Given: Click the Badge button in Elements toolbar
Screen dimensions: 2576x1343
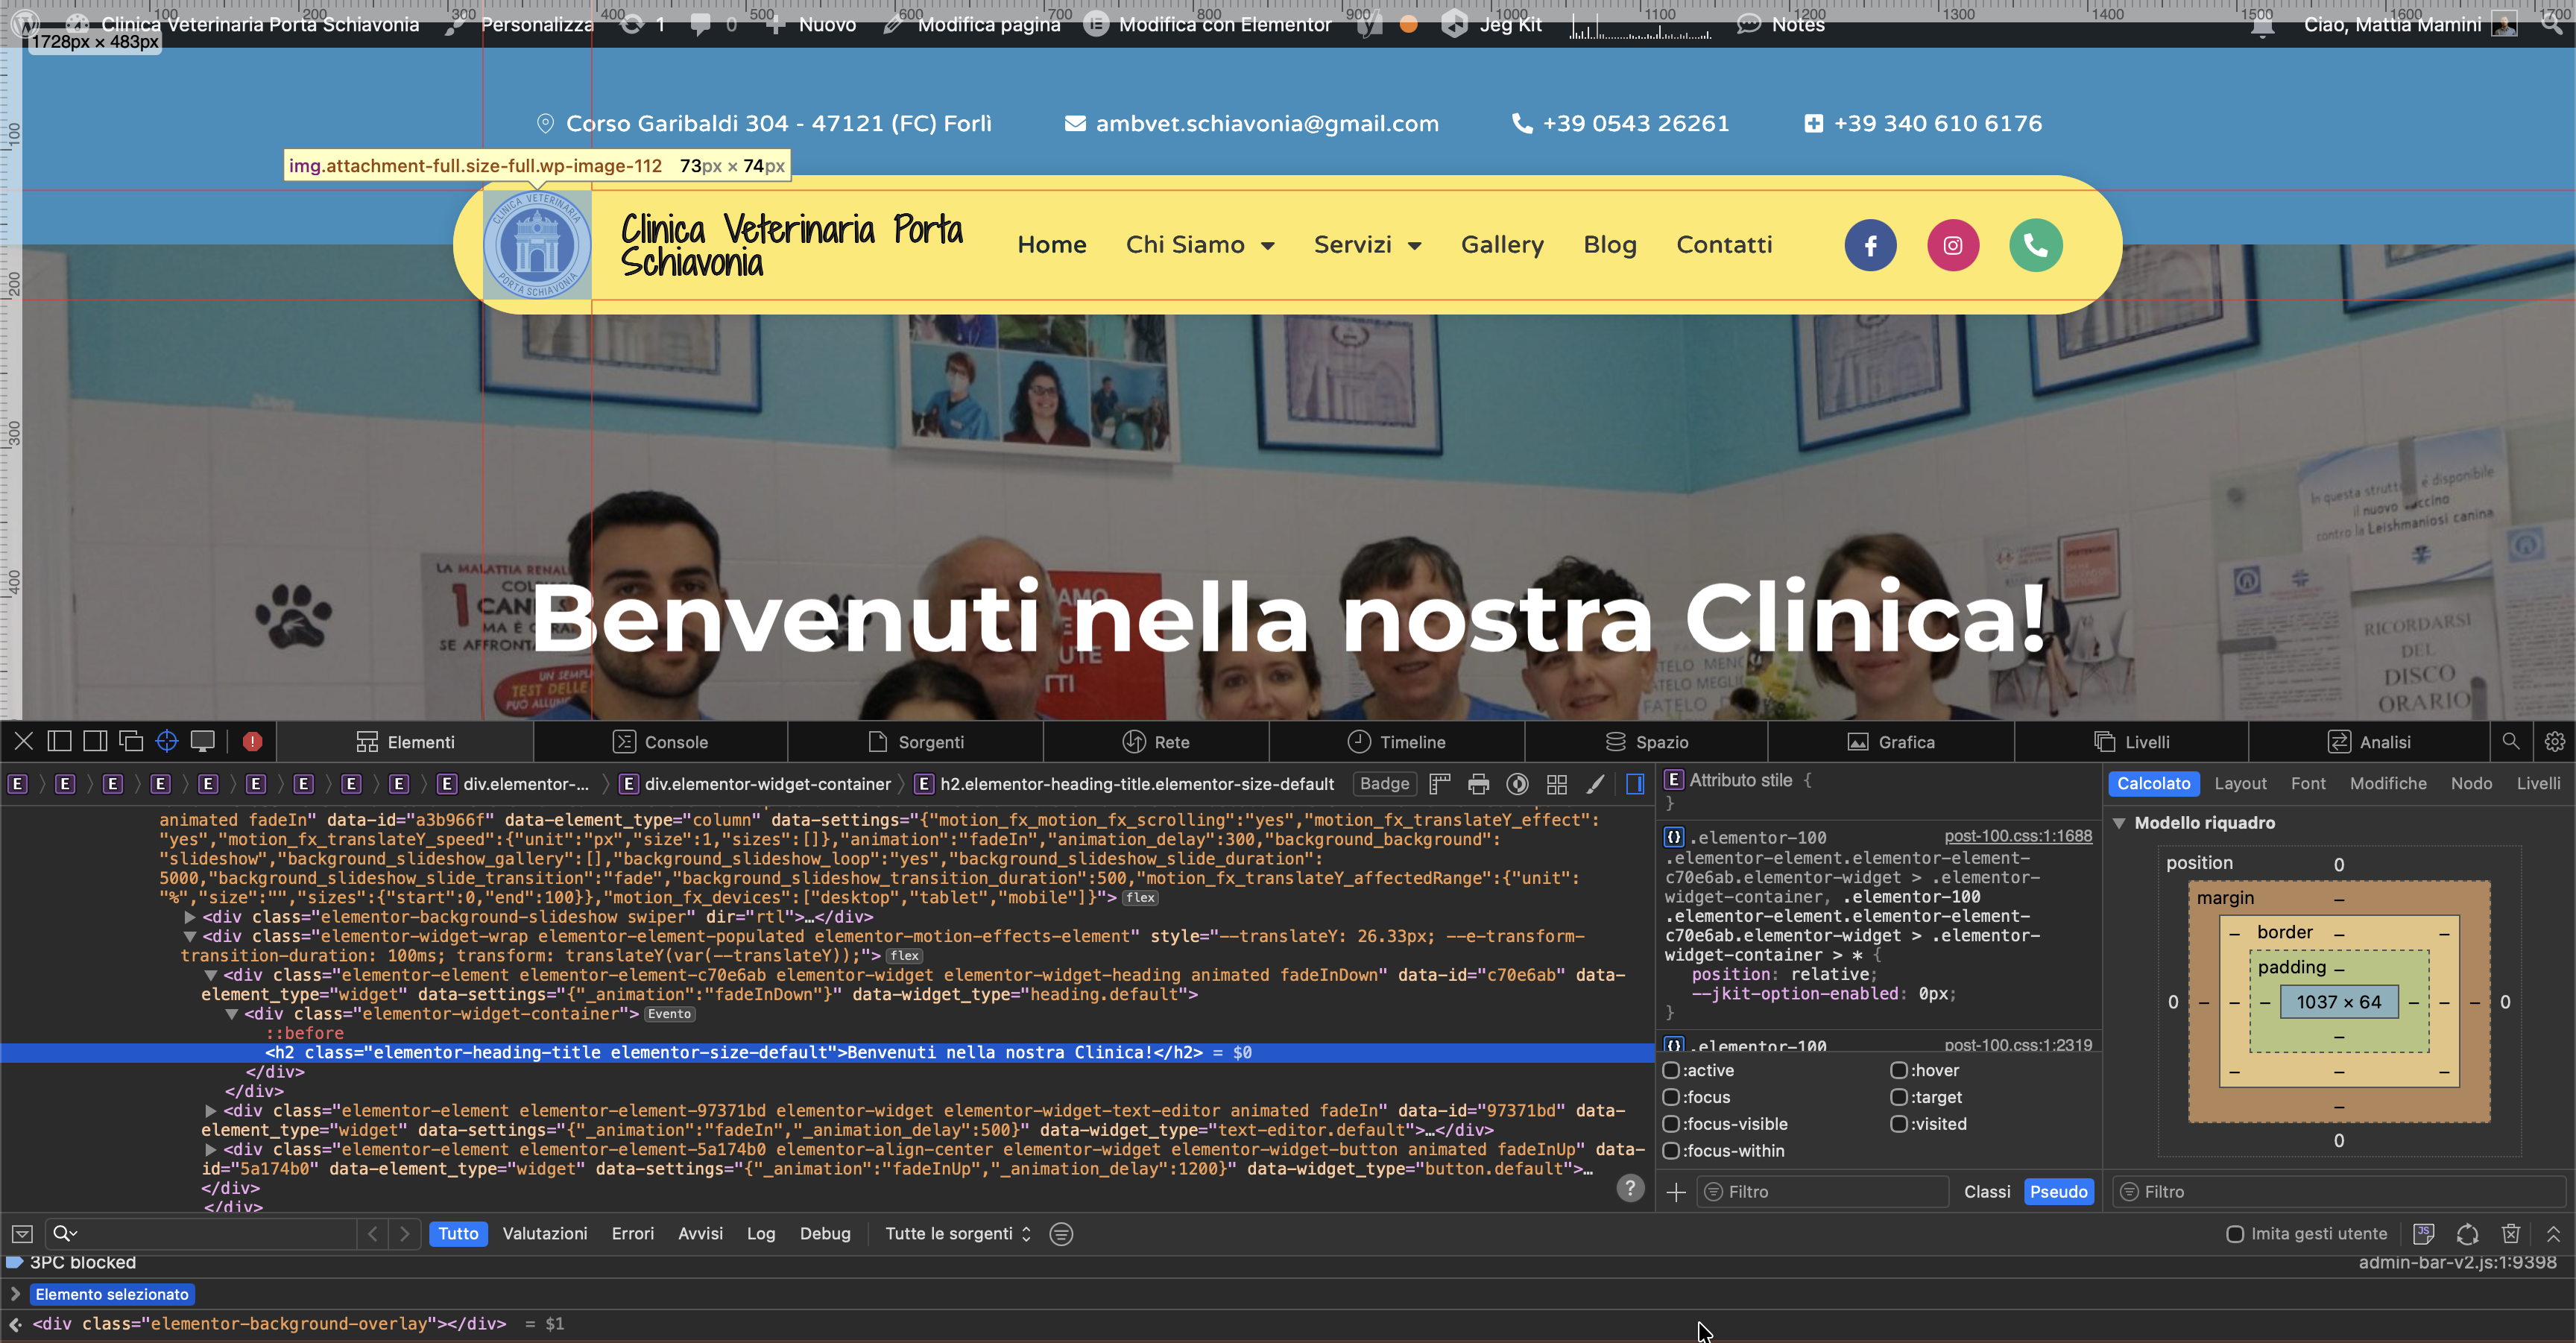Looking at the screenshot, I should point(1384,784).
